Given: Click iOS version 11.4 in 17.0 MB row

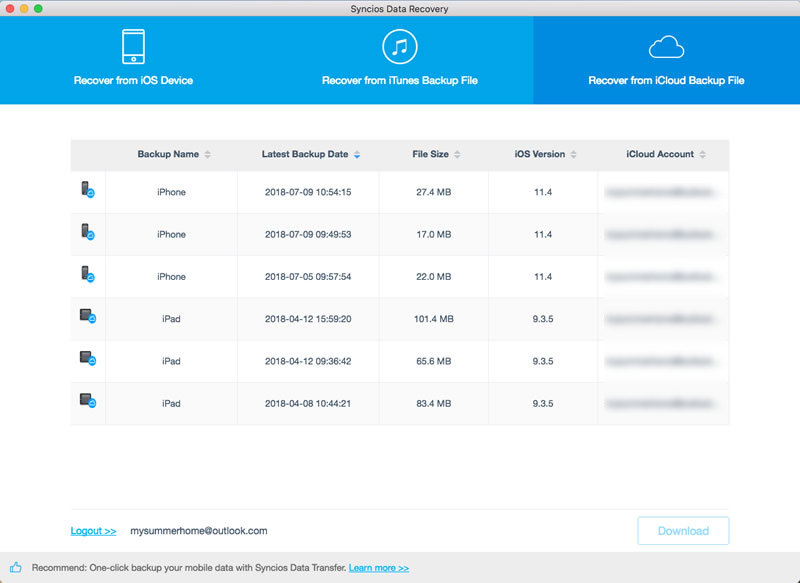Looking at the screenshot, I should 542,235.
